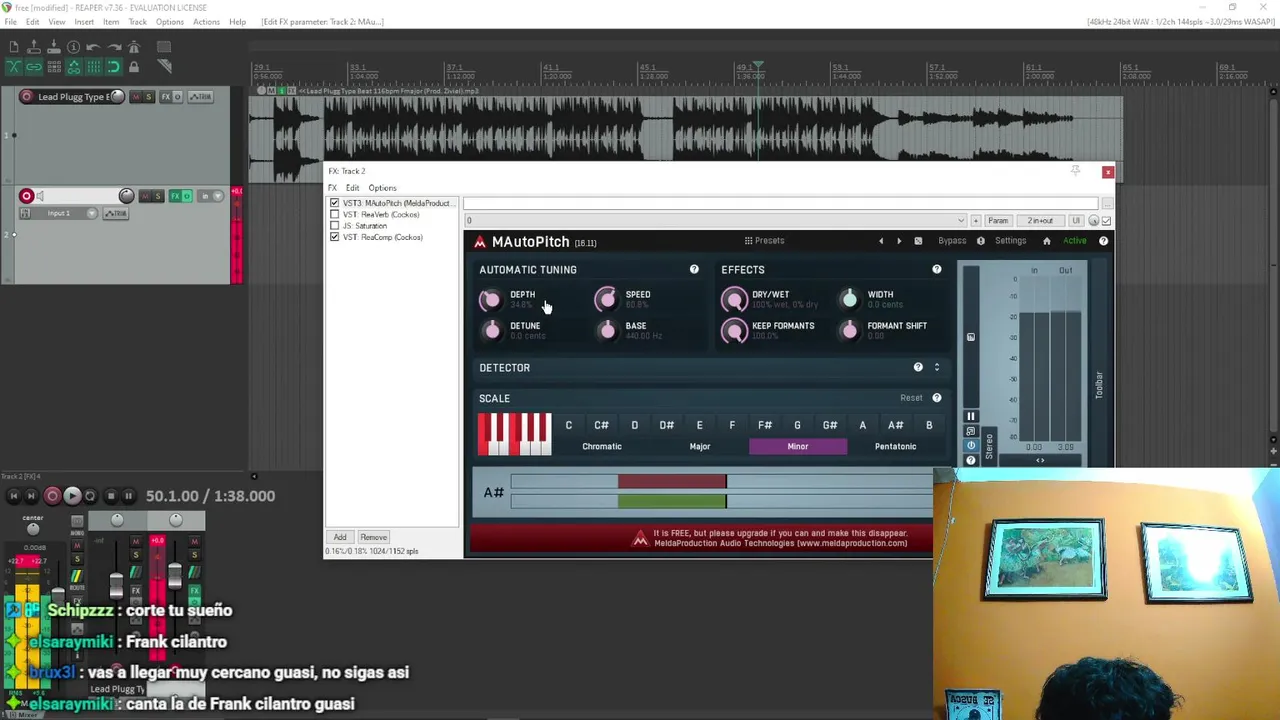
Task: Click the Depth knob
Action: pos(490,299)
